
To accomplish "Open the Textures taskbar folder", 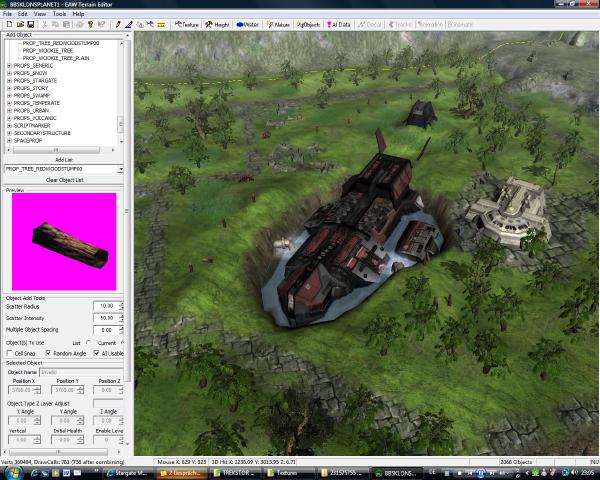I will click(289, 473).
